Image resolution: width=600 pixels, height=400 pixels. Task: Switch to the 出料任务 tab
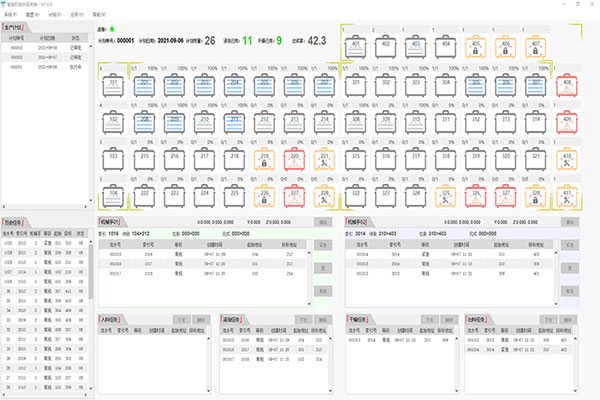[x=477, y=319]
